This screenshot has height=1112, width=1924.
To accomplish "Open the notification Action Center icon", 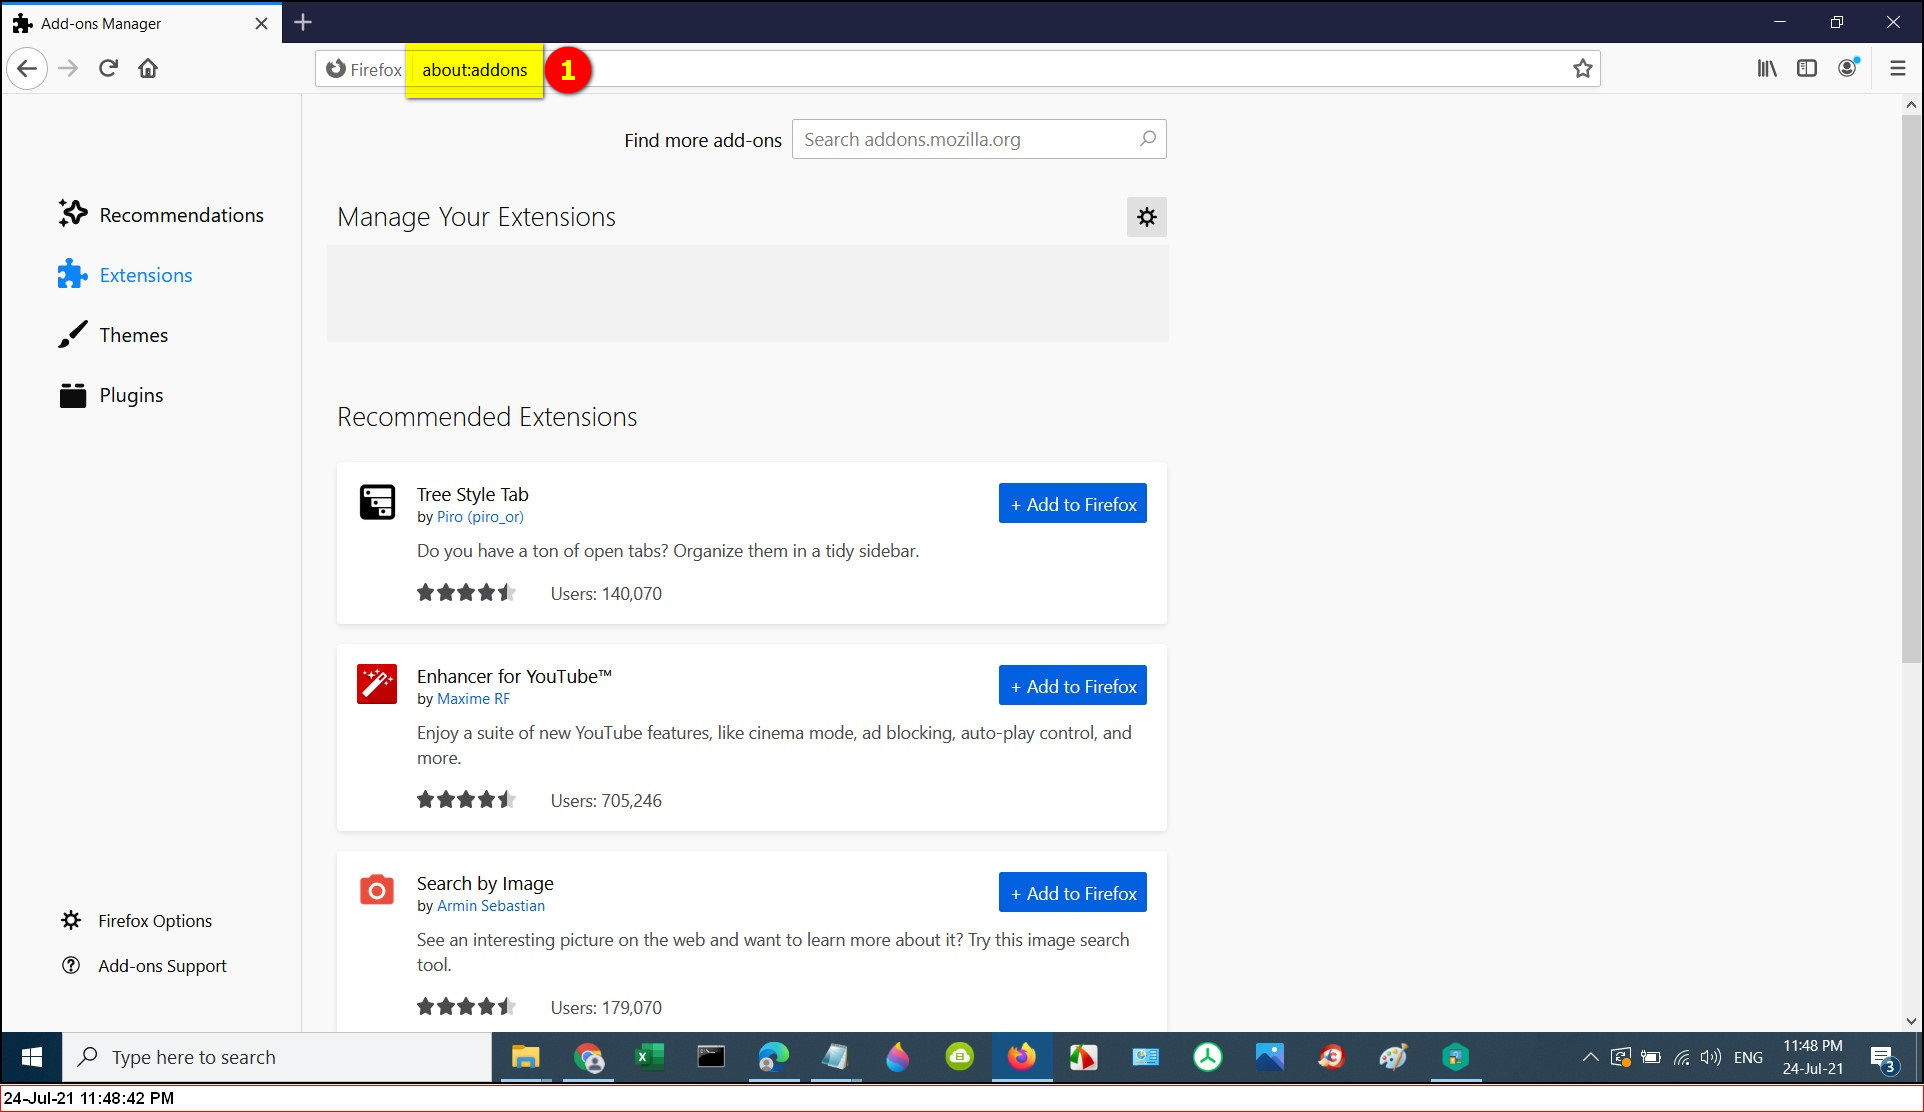I will [x=1883, y=1058].
